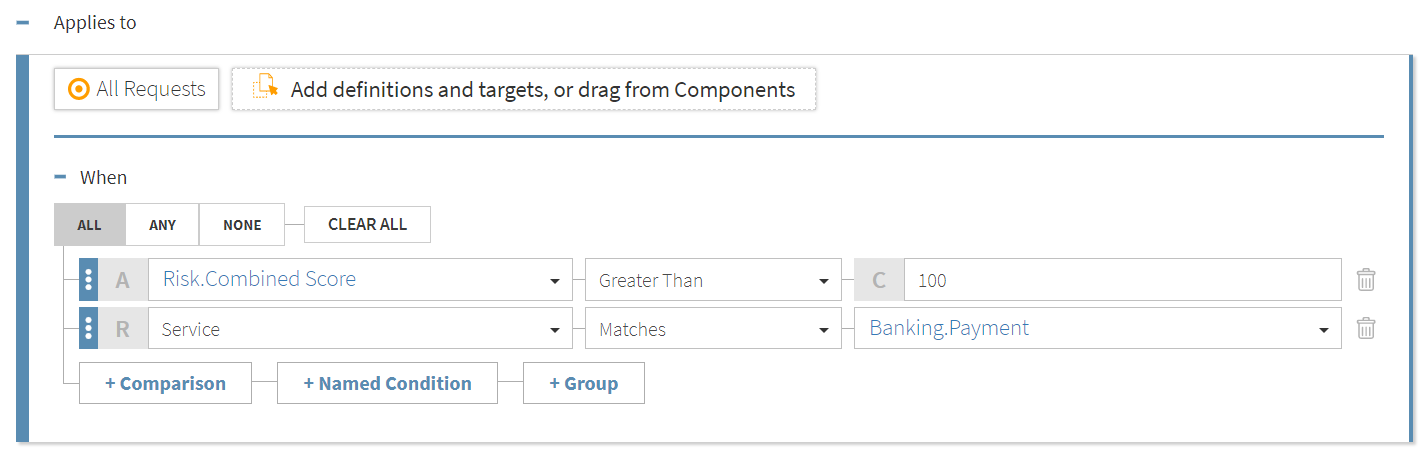Click the All Requests target icon
Image resolution: width=1424 pixels, height=456 pixels.
pyautogui.click(x=79, y=89)
